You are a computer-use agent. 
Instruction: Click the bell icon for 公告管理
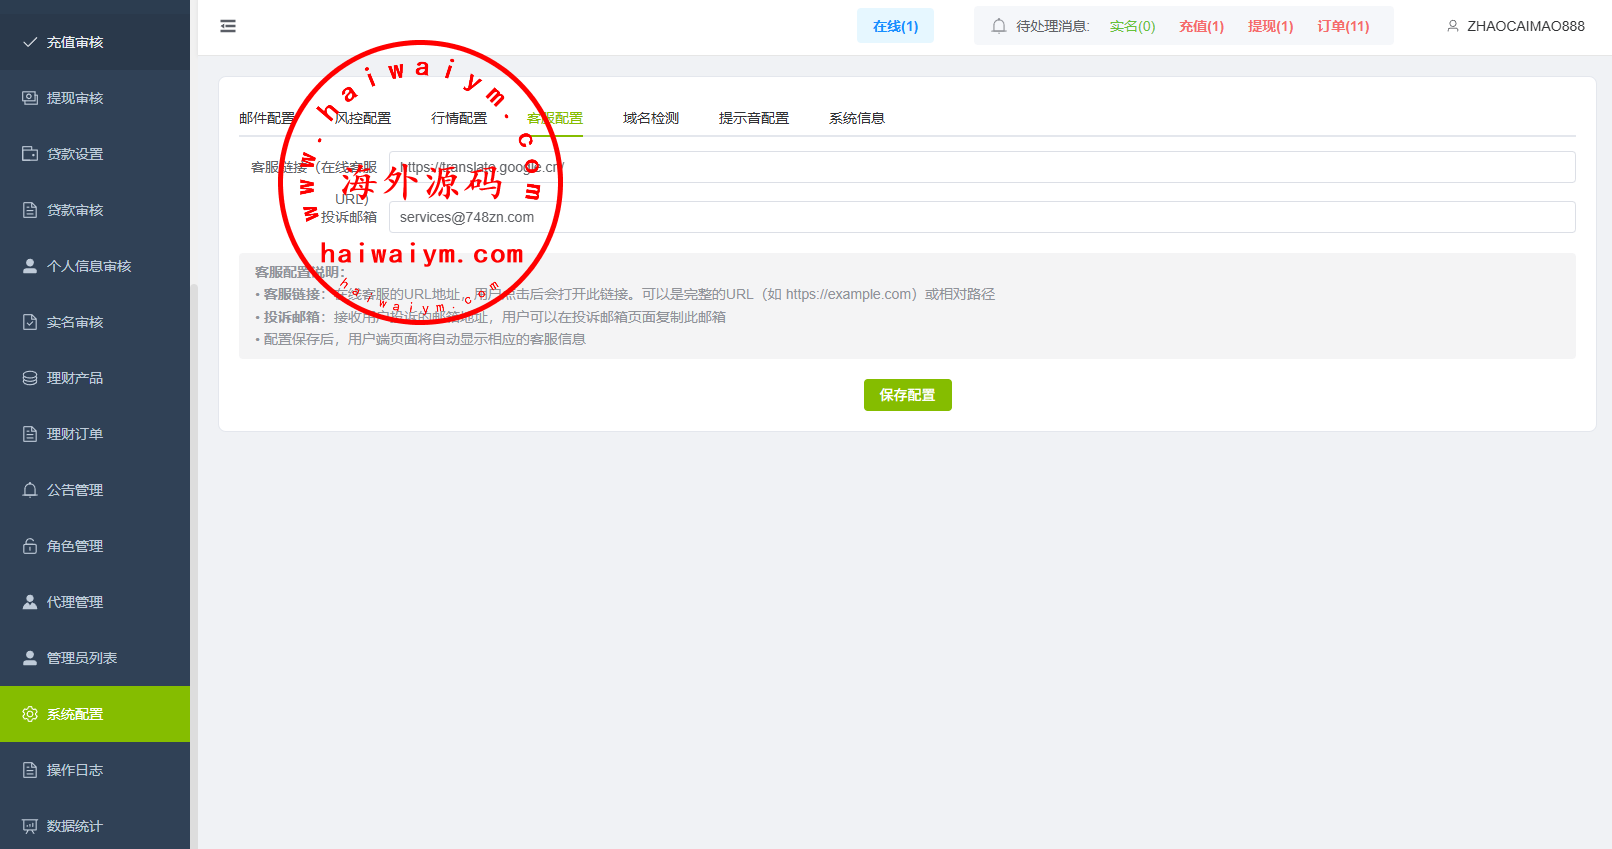30,490
